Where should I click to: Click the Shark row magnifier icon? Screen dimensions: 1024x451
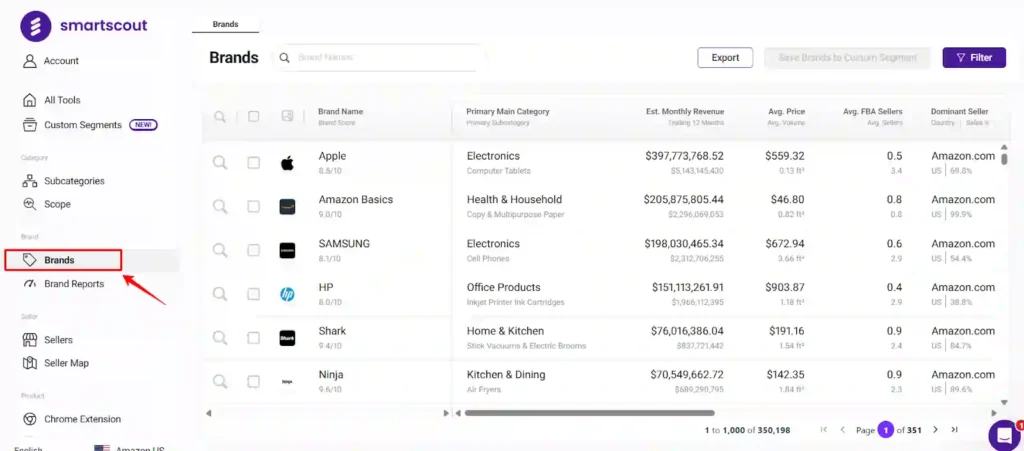220,338
